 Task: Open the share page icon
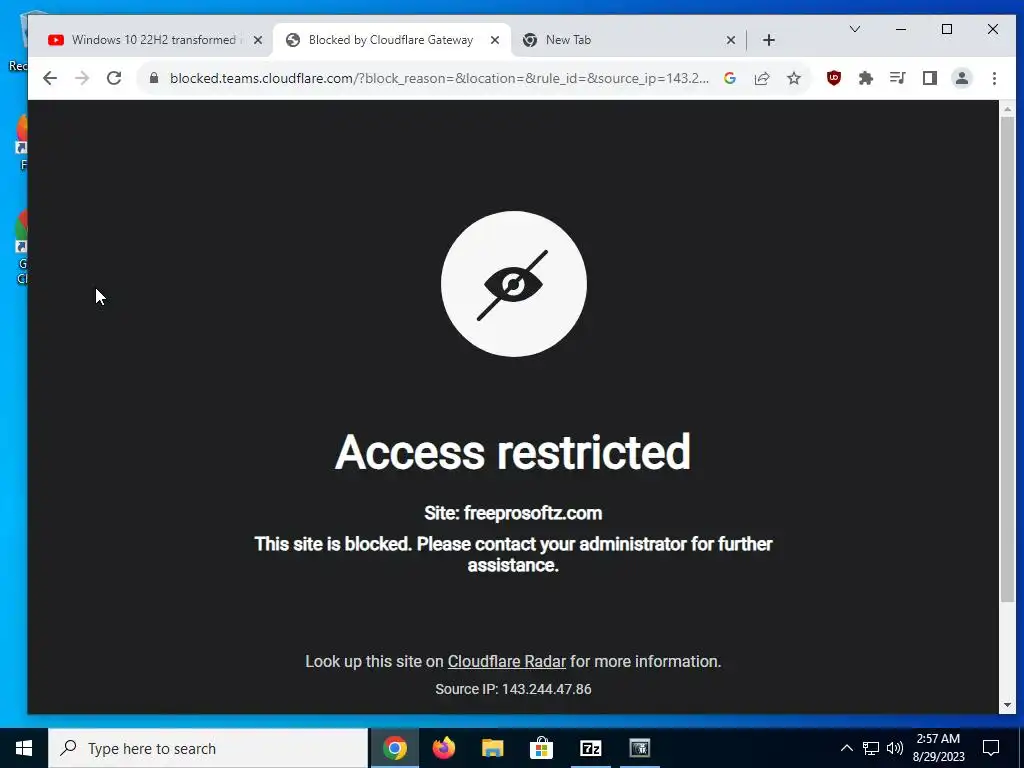click(x=761, y=78)
